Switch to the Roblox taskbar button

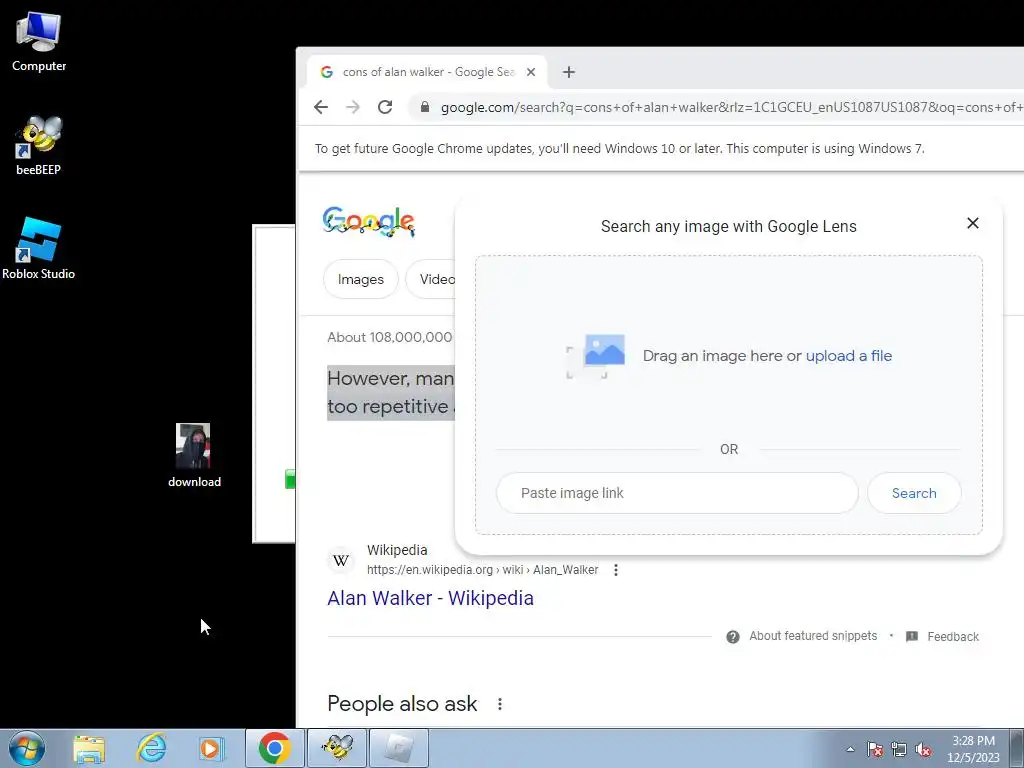pyautogui.click(x=399, y=748)
